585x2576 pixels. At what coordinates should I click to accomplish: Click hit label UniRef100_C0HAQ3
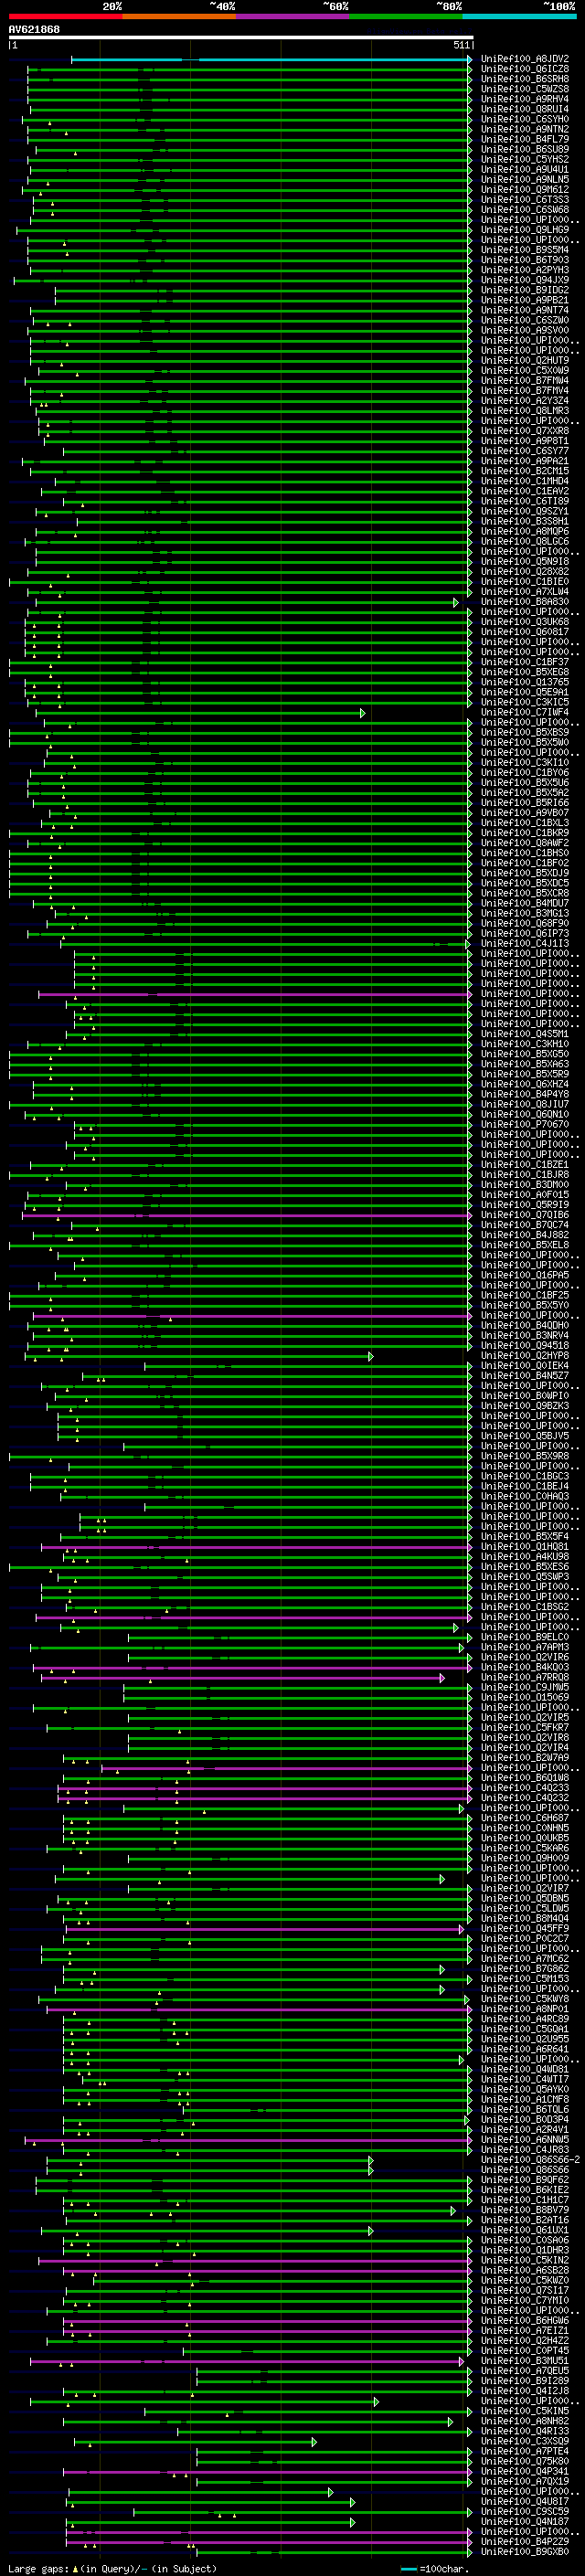pos(524,1496)
